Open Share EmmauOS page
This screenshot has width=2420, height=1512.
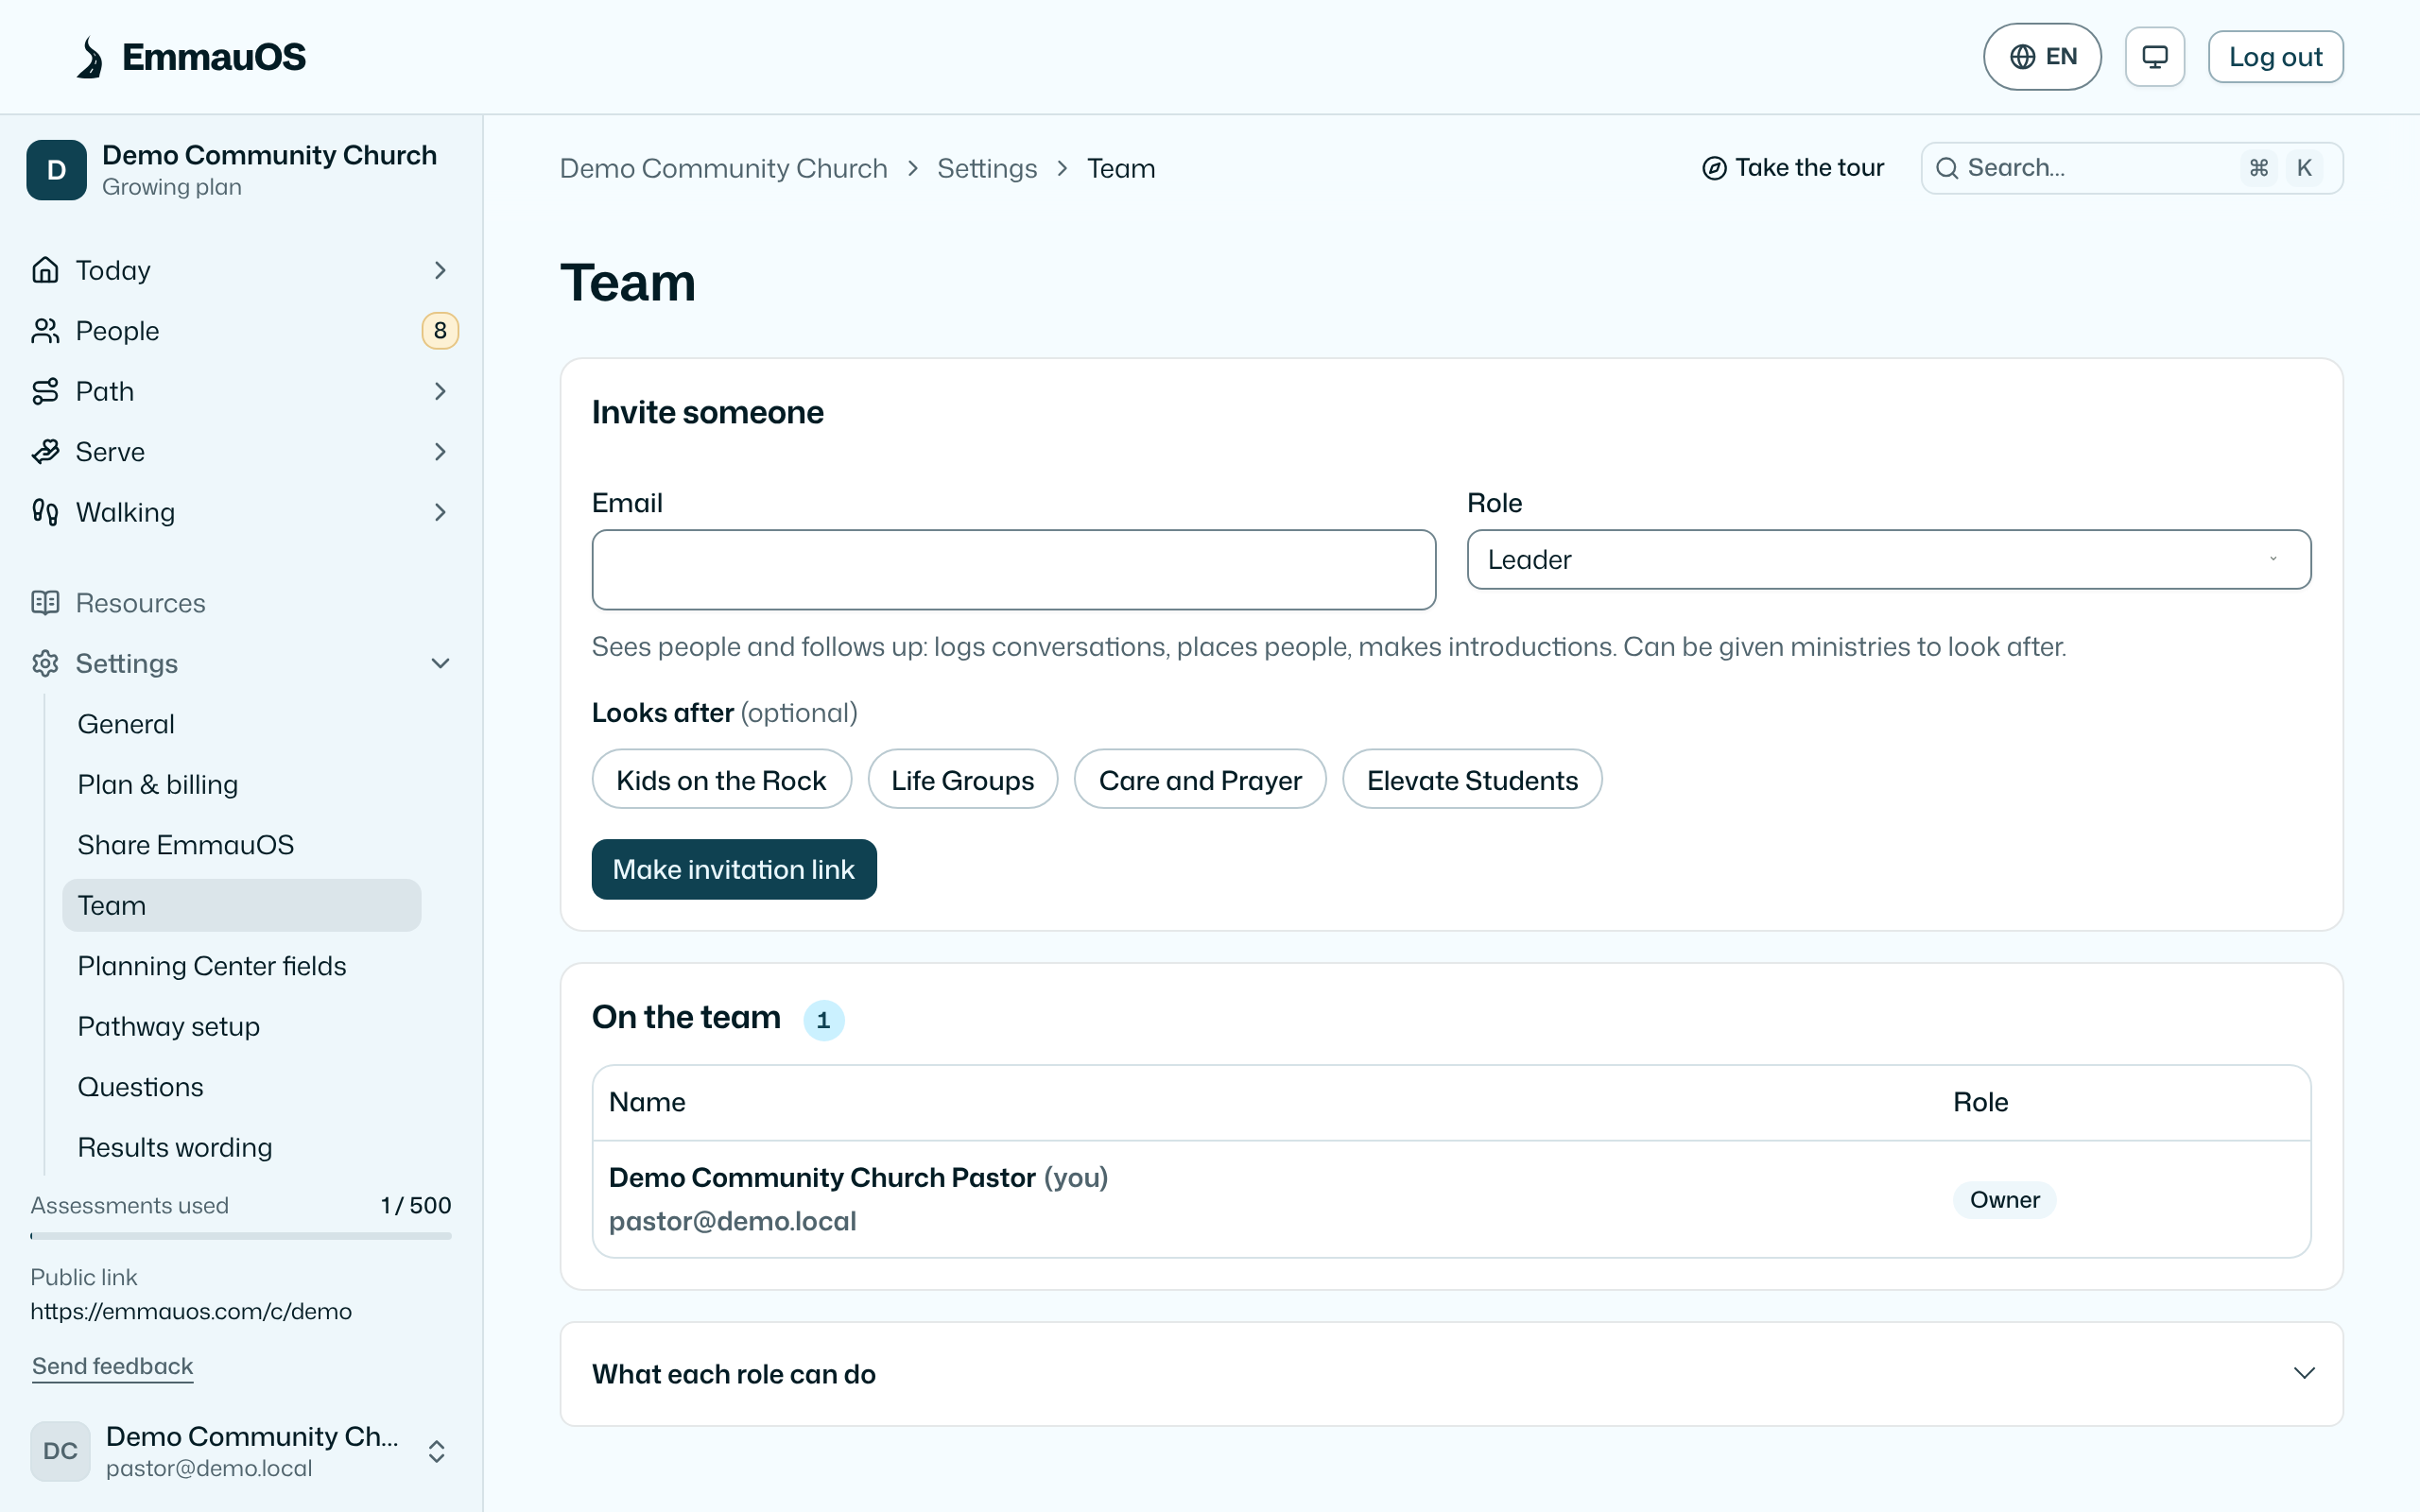pos(241,845)
